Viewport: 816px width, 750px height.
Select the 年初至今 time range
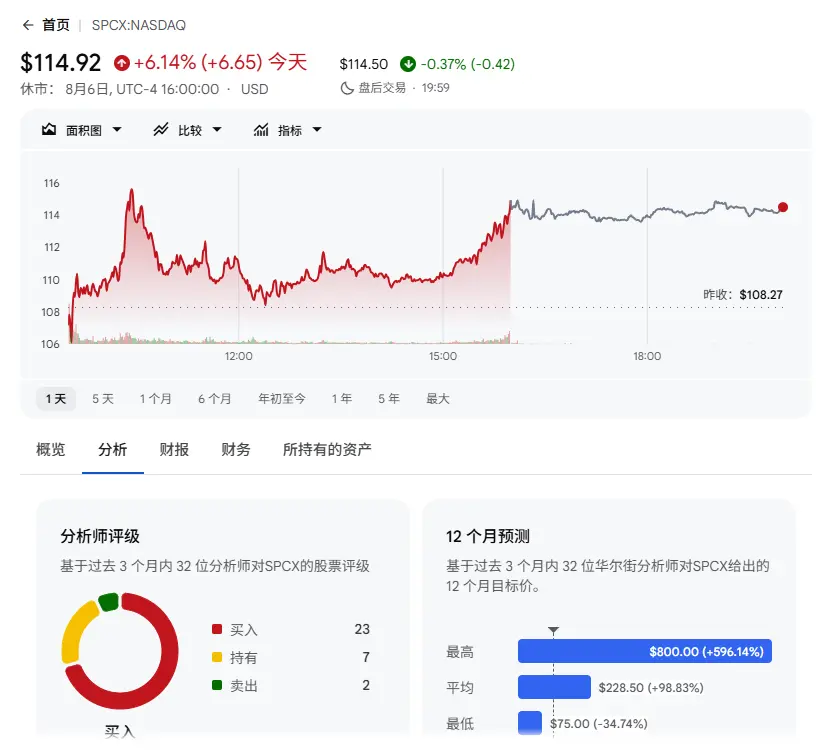282,399
